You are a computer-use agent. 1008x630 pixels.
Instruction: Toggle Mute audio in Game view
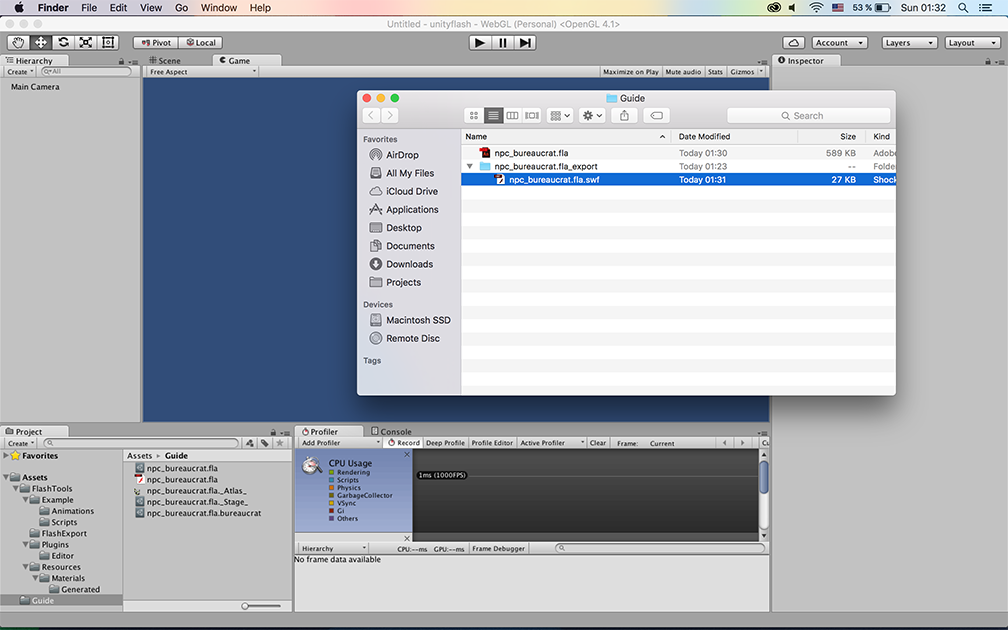tap(683, 72)
